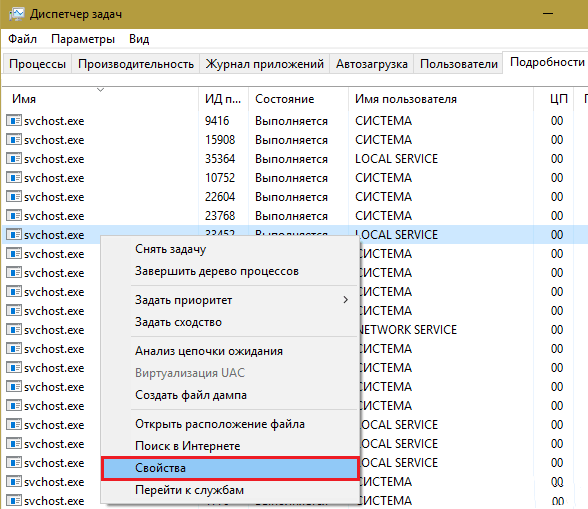The image size is (588, 509).
Task: Choose Свойства in the context menu
Action: point(230,468)
